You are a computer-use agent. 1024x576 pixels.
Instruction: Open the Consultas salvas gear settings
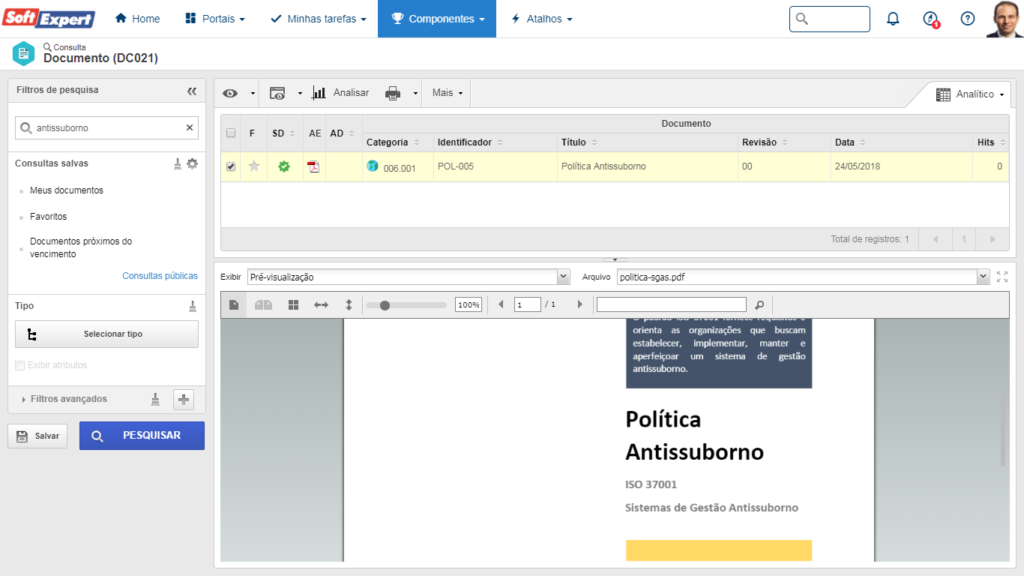(192, 163)
